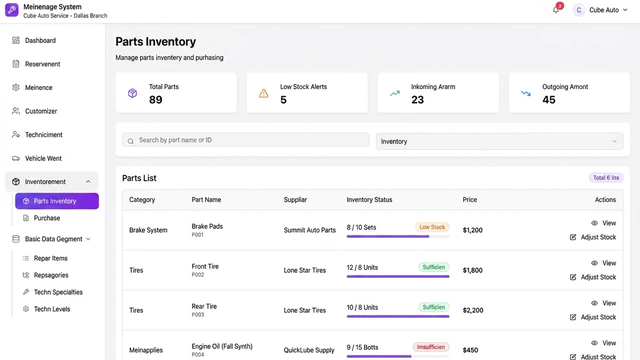Expand Basic Data Gegment chevron

[x=88, y=239]
